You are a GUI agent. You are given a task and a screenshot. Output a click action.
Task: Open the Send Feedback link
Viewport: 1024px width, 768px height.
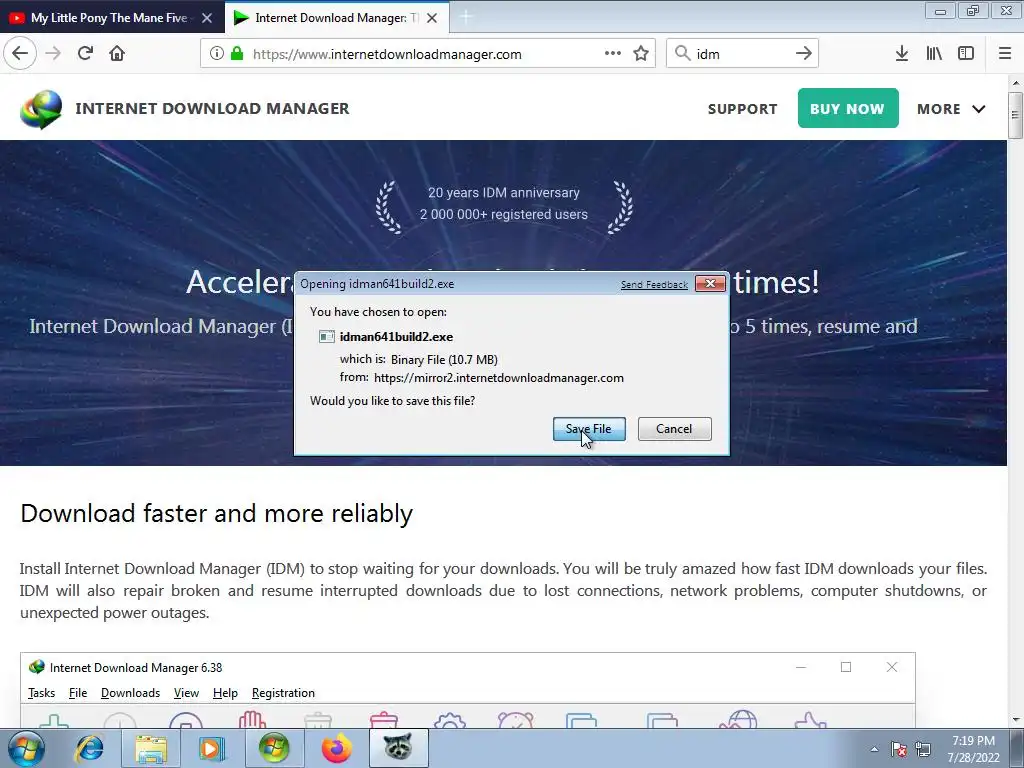(x=654, y=285)
